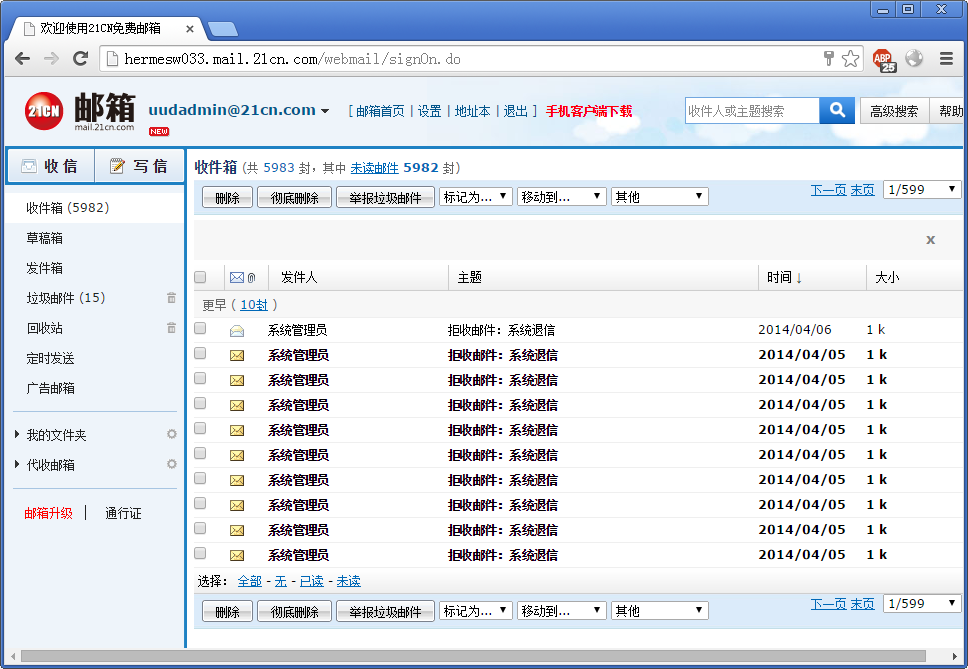Close the notification bar with x
The image size is (968, 669).
click(930, 239)
